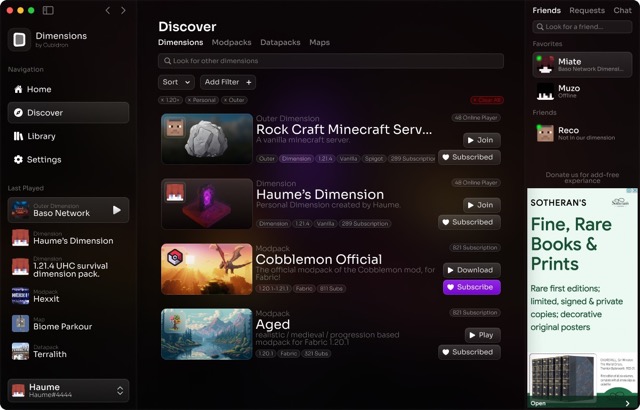The height and width of the screenshot is (410, 640).
Task: Click Rock Craft owner avatar on thumbnail
Action: pos(175,127)
